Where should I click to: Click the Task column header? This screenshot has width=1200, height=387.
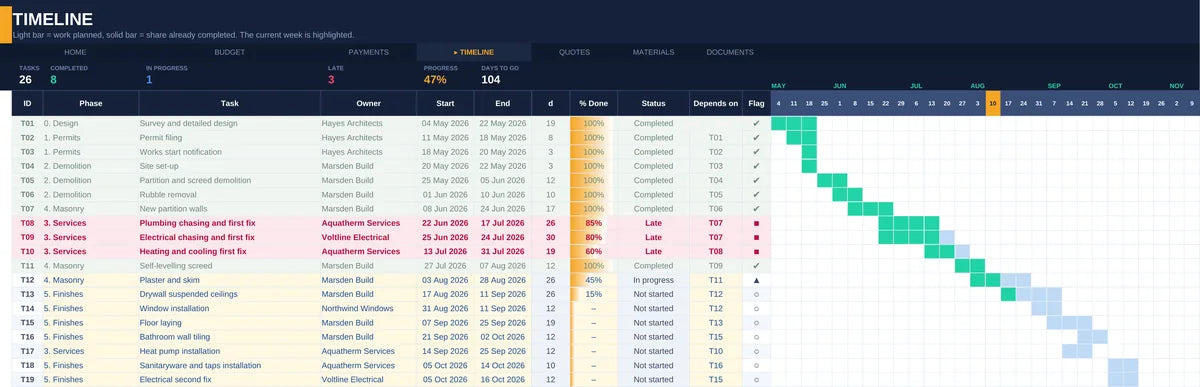(x=229, y=103)
